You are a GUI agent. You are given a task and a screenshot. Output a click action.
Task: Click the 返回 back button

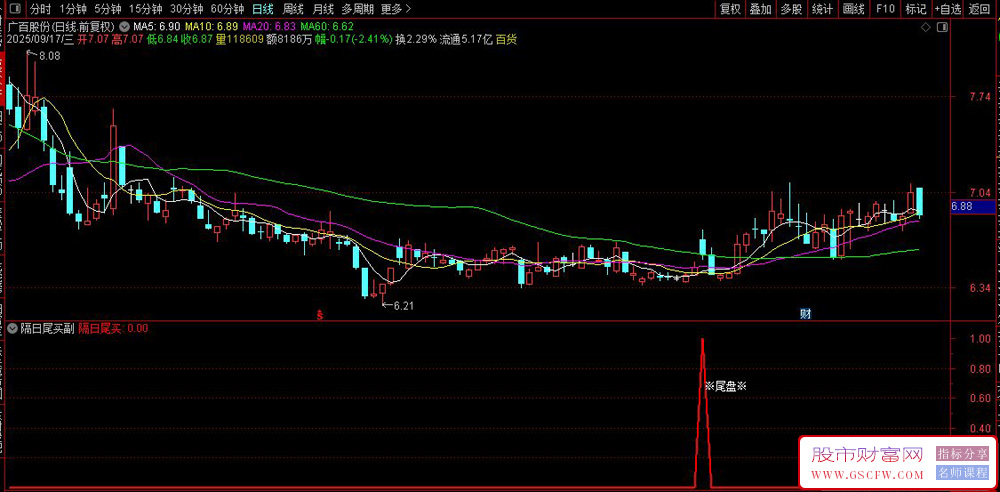click(x=980, y=9)
